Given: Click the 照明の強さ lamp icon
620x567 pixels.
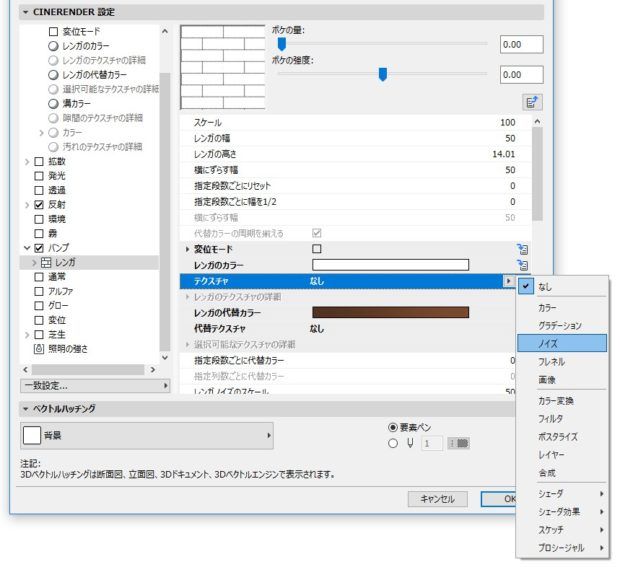Looking at the screenshot, I should tap(38, 349).
